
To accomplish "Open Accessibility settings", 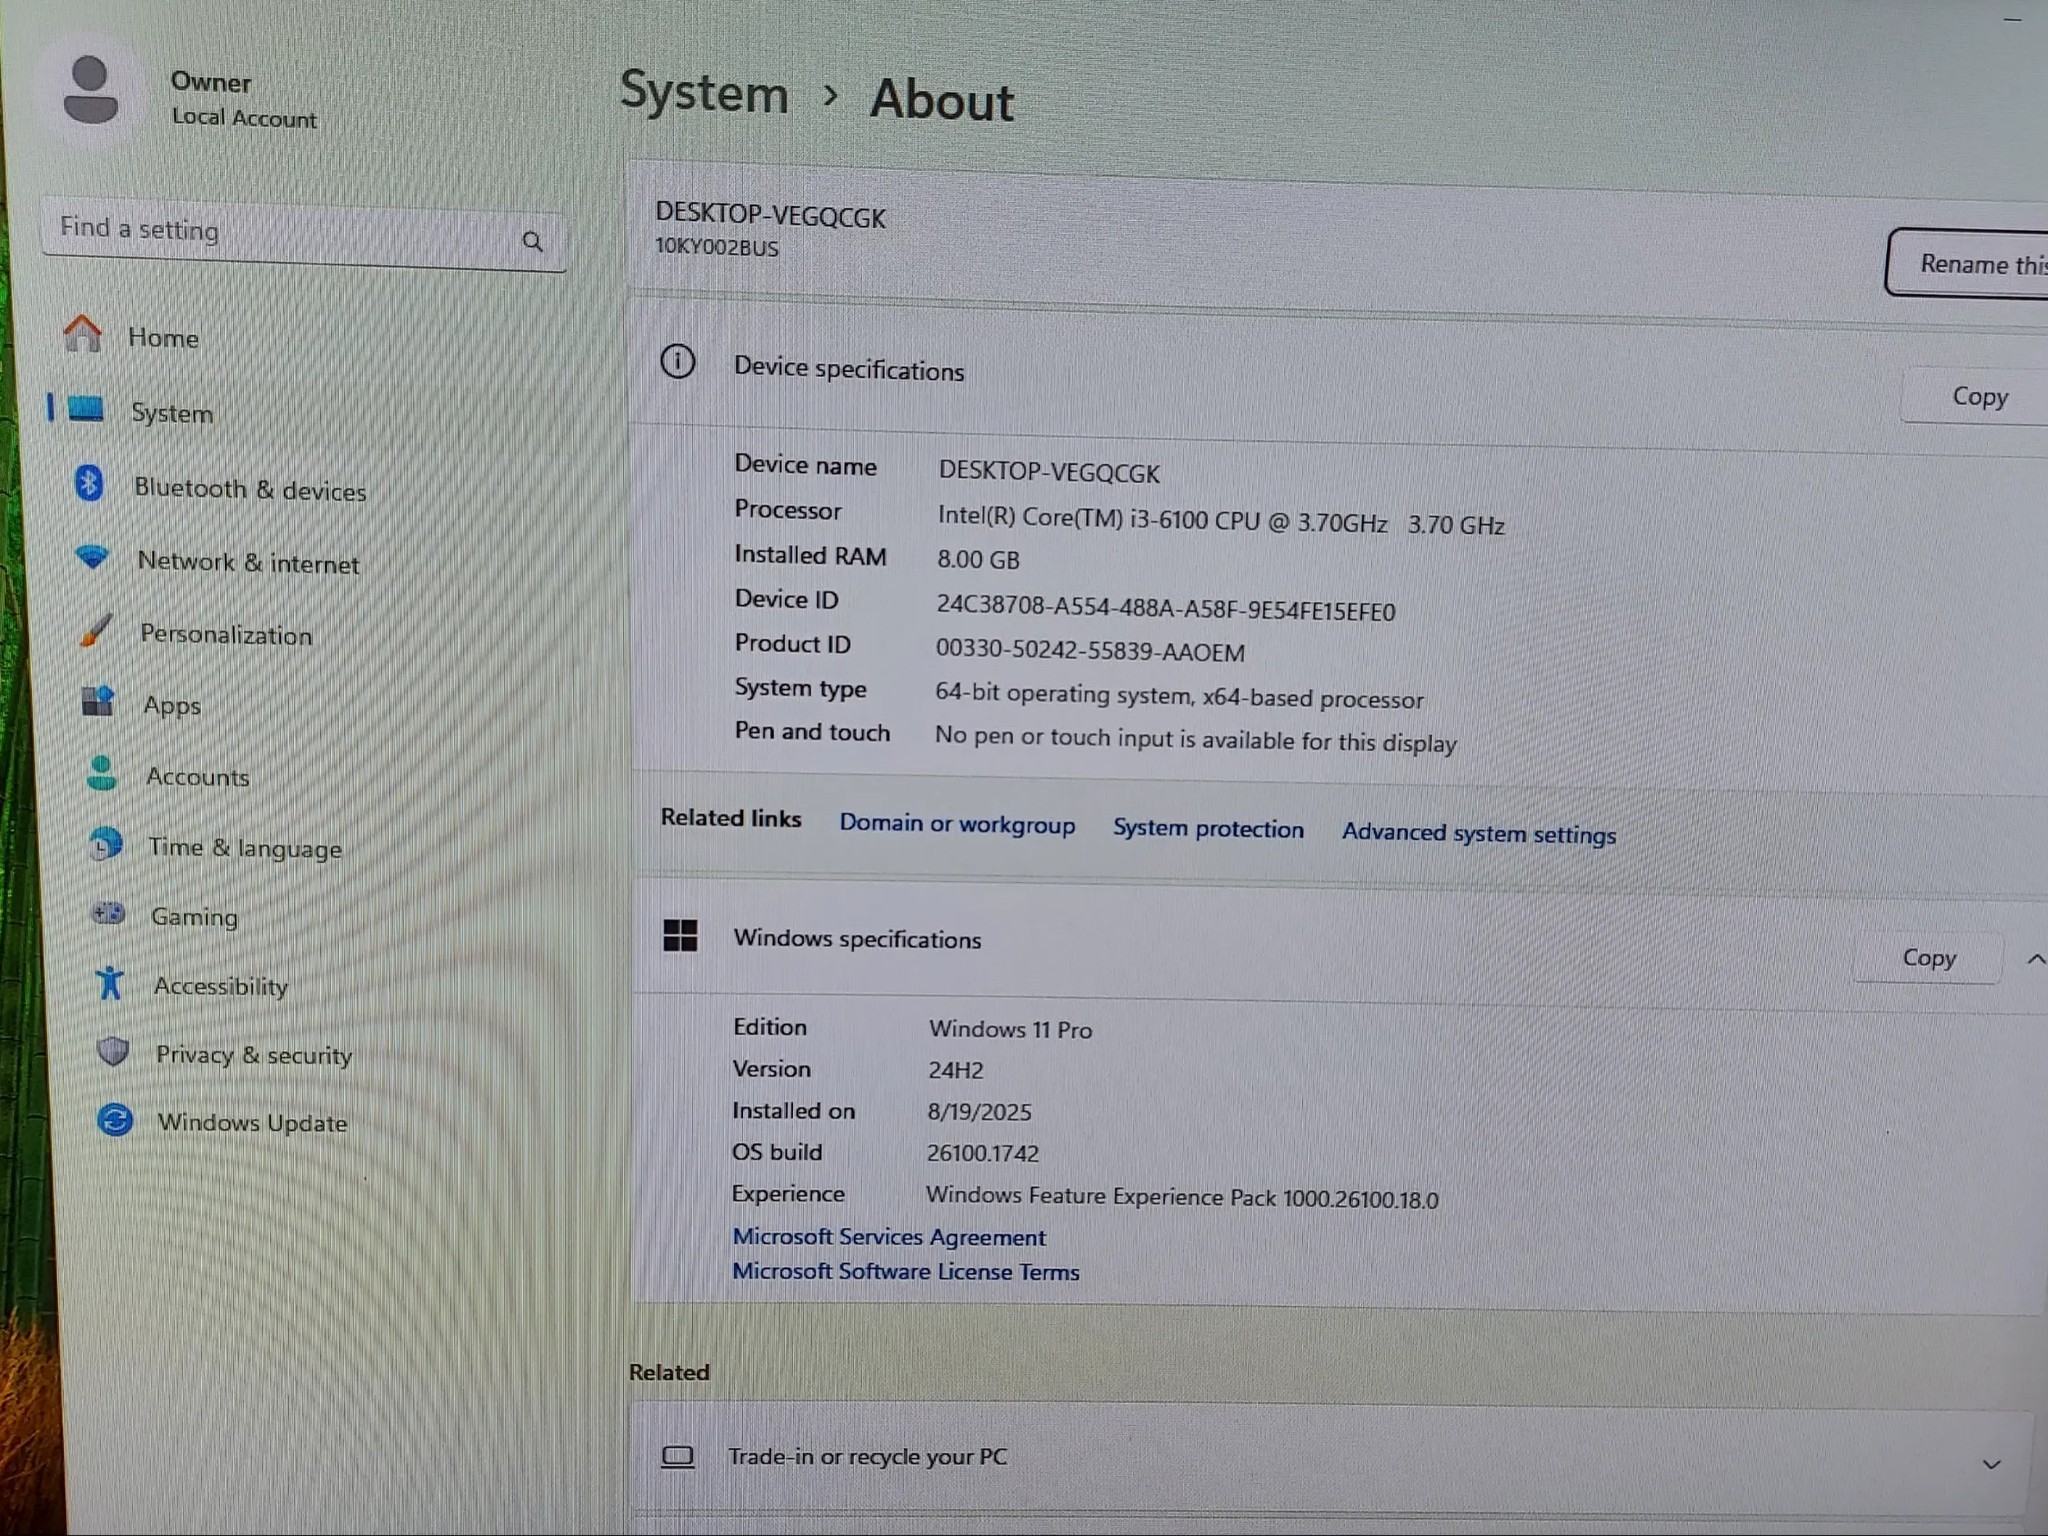I will pos(221,986).
